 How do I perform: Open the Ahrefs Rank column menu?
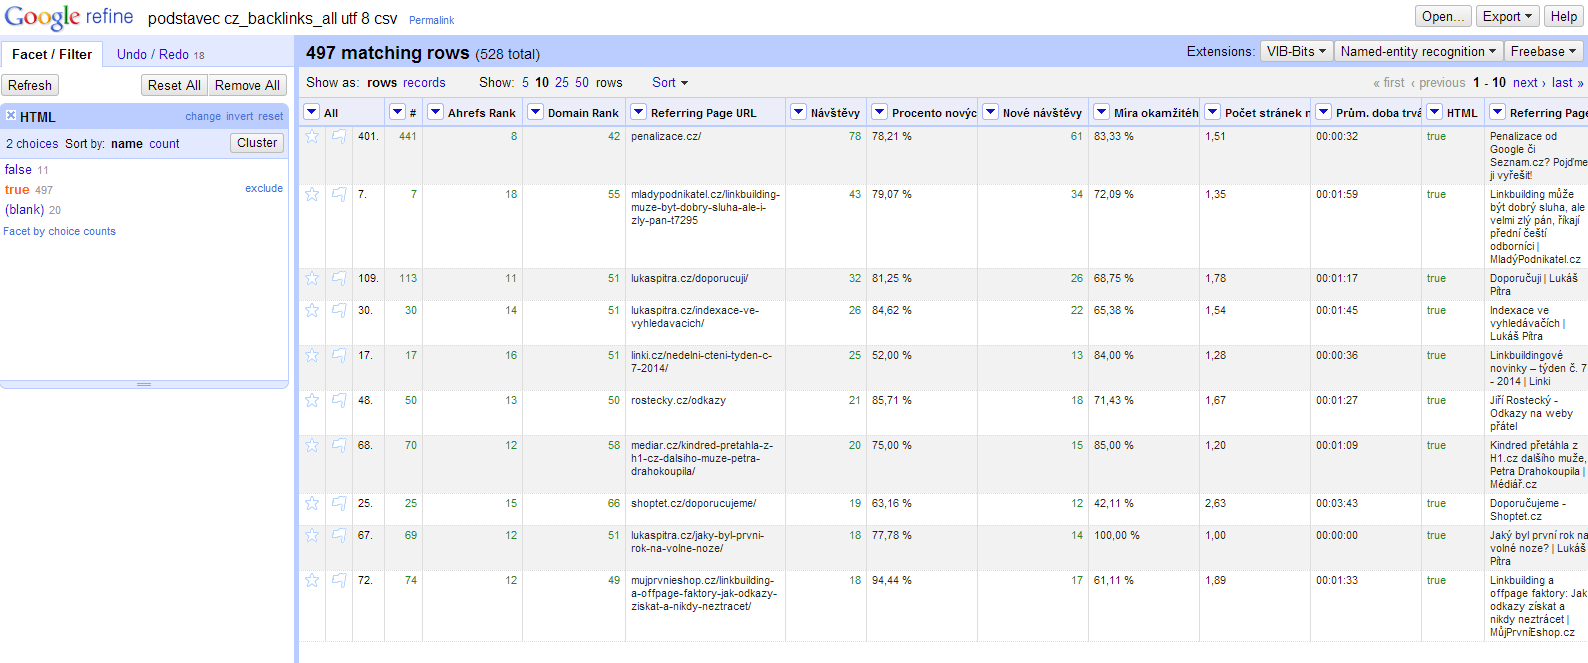pyautogui.click(x=435, y=112)
